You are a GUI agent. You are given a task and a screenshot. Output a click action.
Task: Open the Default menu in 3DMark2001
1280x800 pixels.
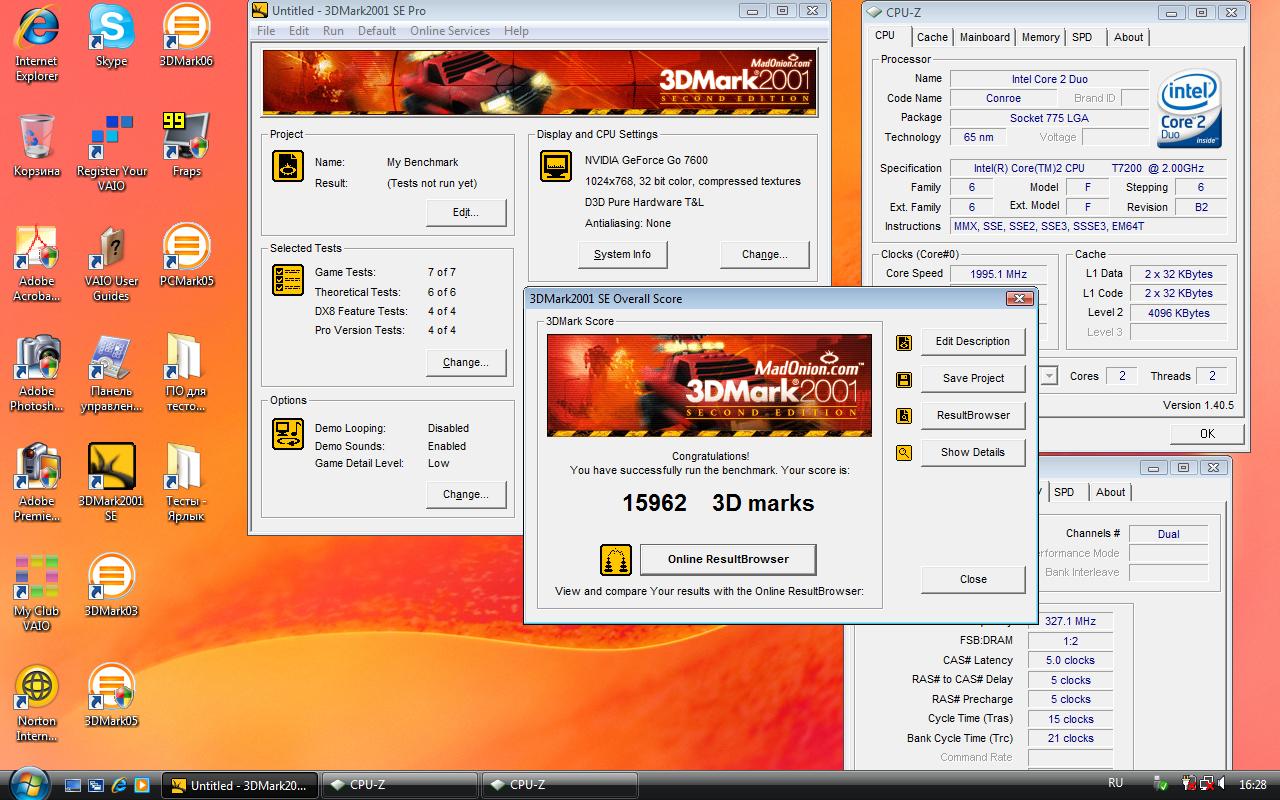377,31
